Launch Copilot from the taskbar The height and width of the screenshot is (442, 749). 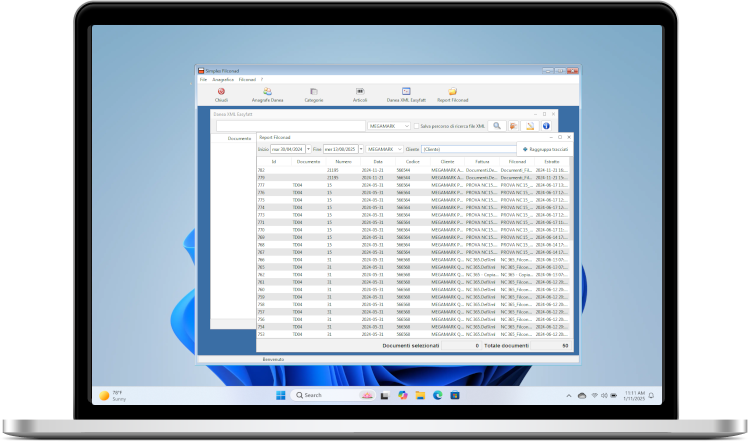[x=403, y=395]
